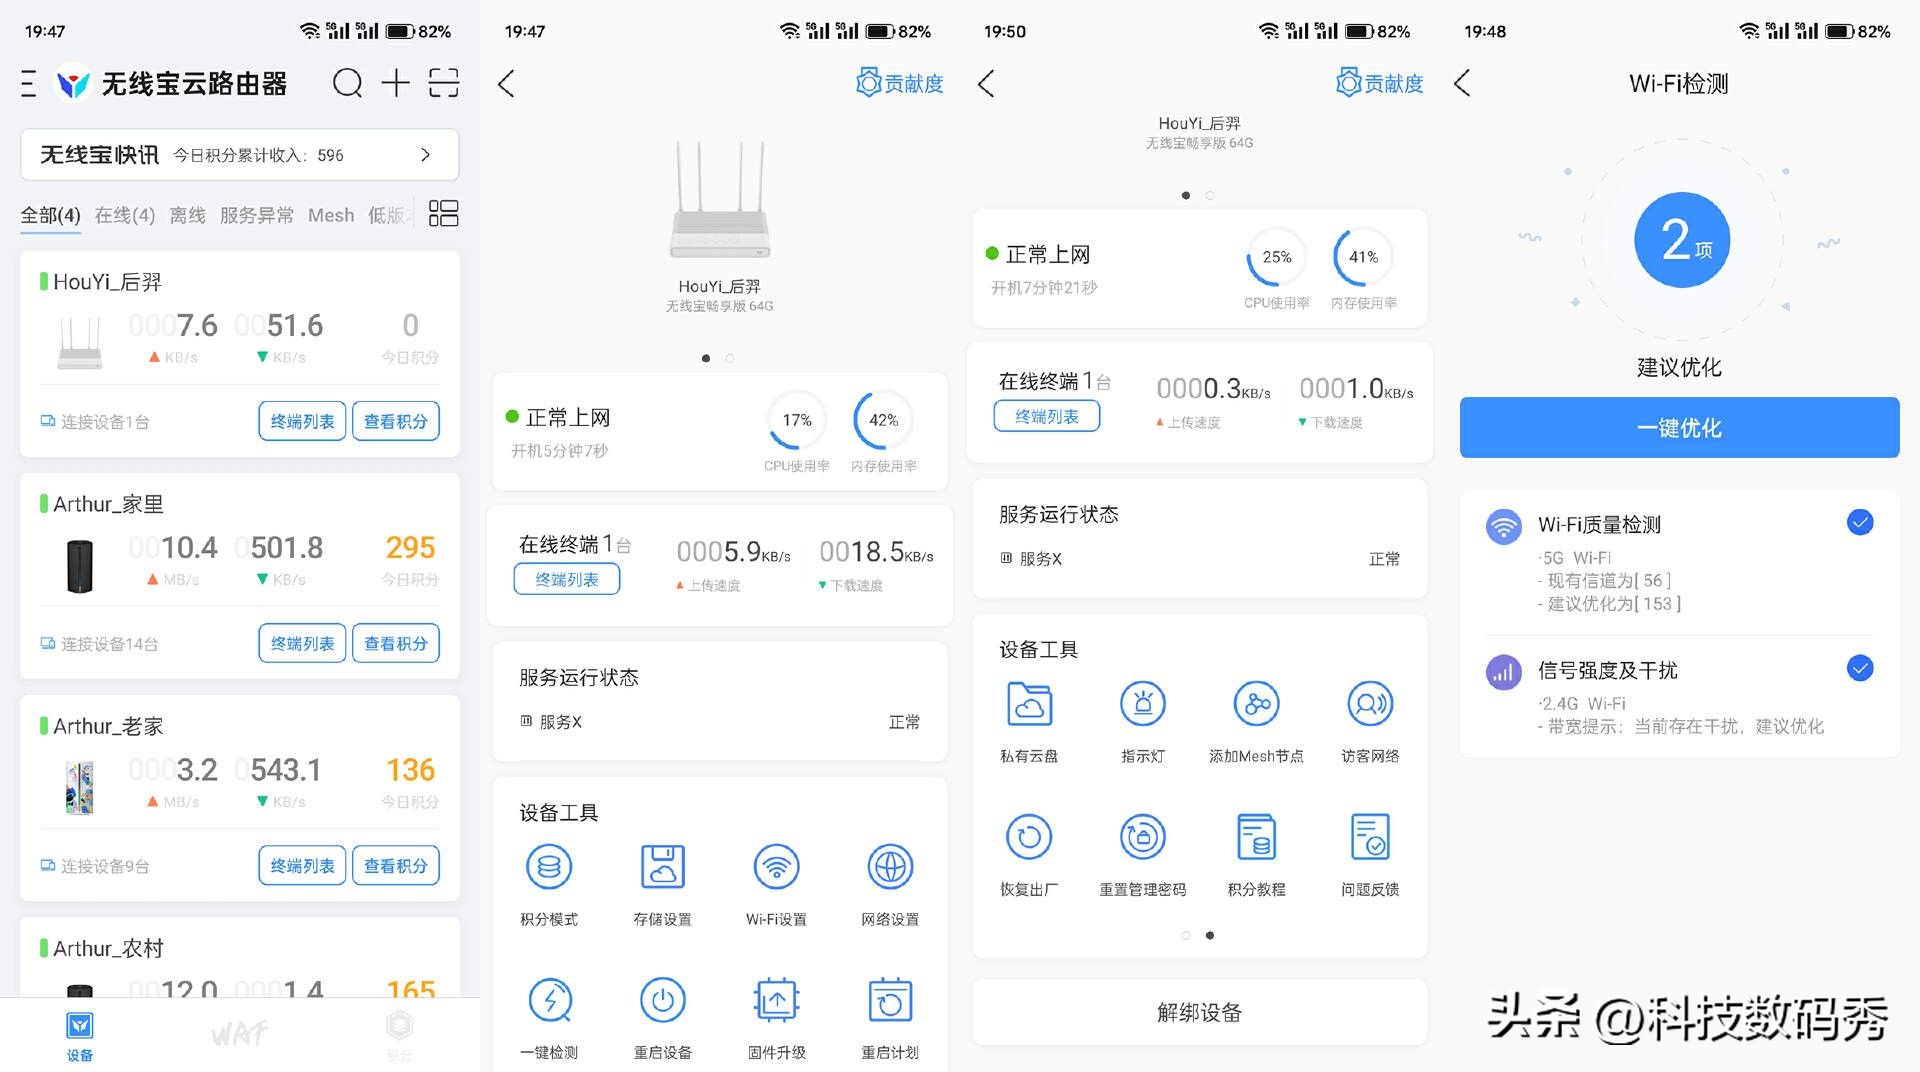Go back from the Wi-Fi检测 screen
1920x1072 pixels.
[x=1463, y=83]
